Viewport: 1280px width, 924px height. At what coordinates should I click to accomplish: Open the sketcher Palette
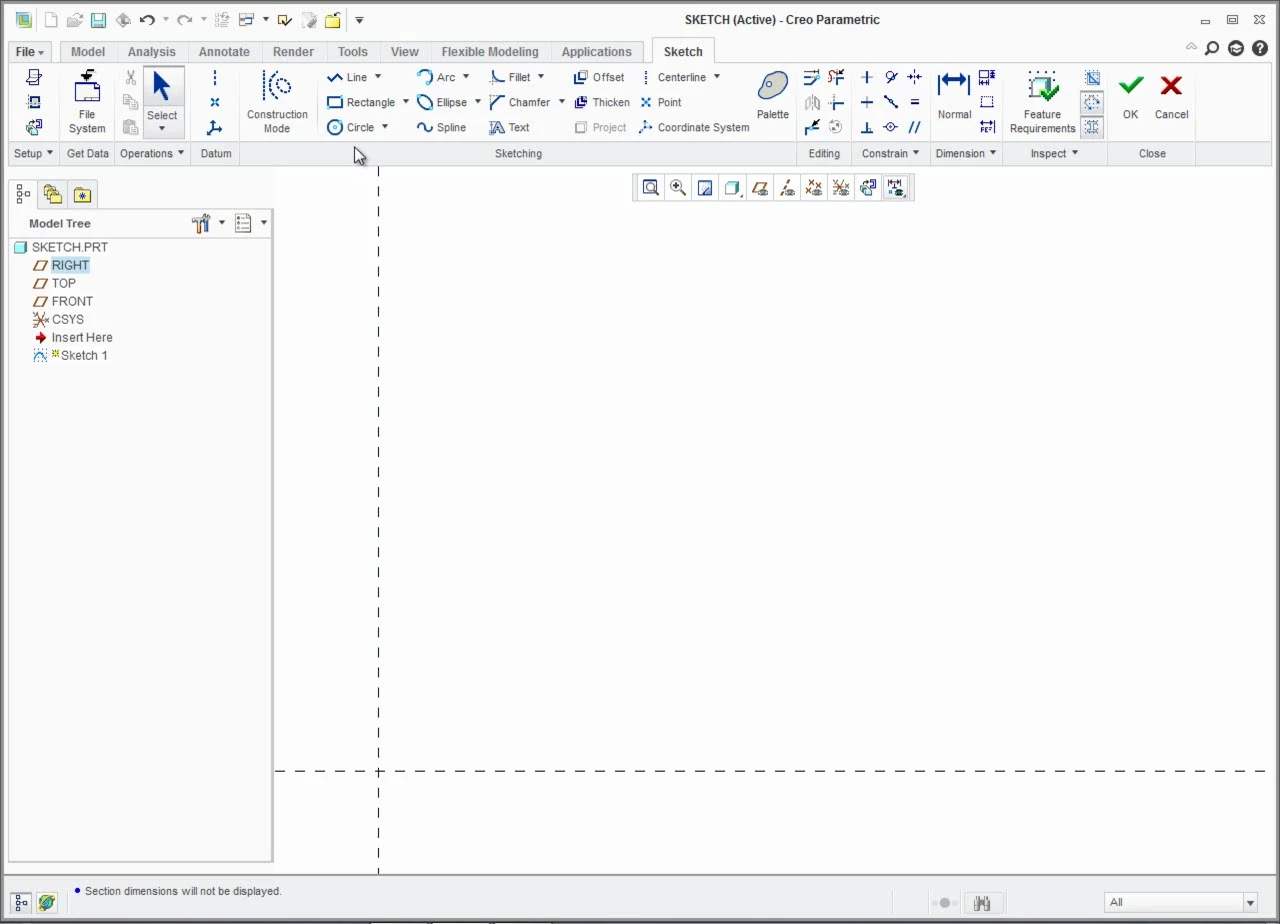[772, 96]
